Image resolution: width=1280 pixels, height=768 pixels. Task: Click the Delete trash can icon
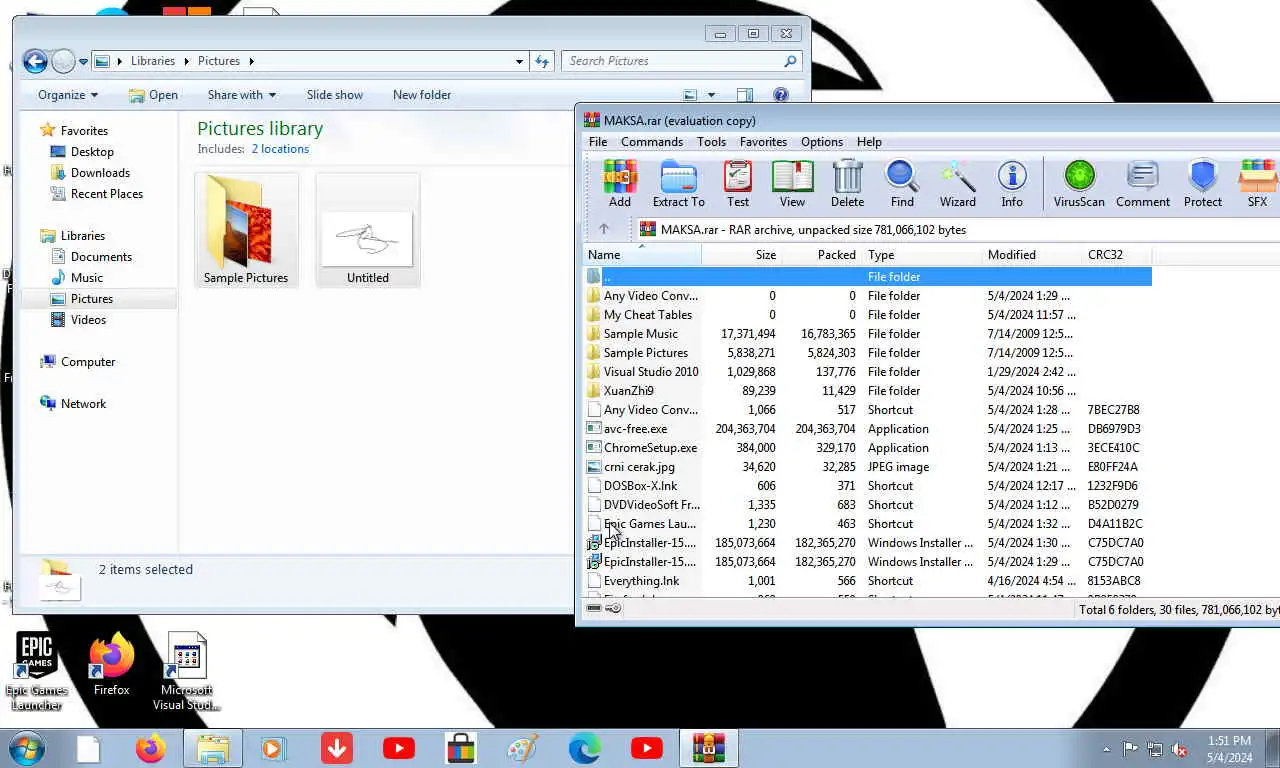click(x=847, y=184)
